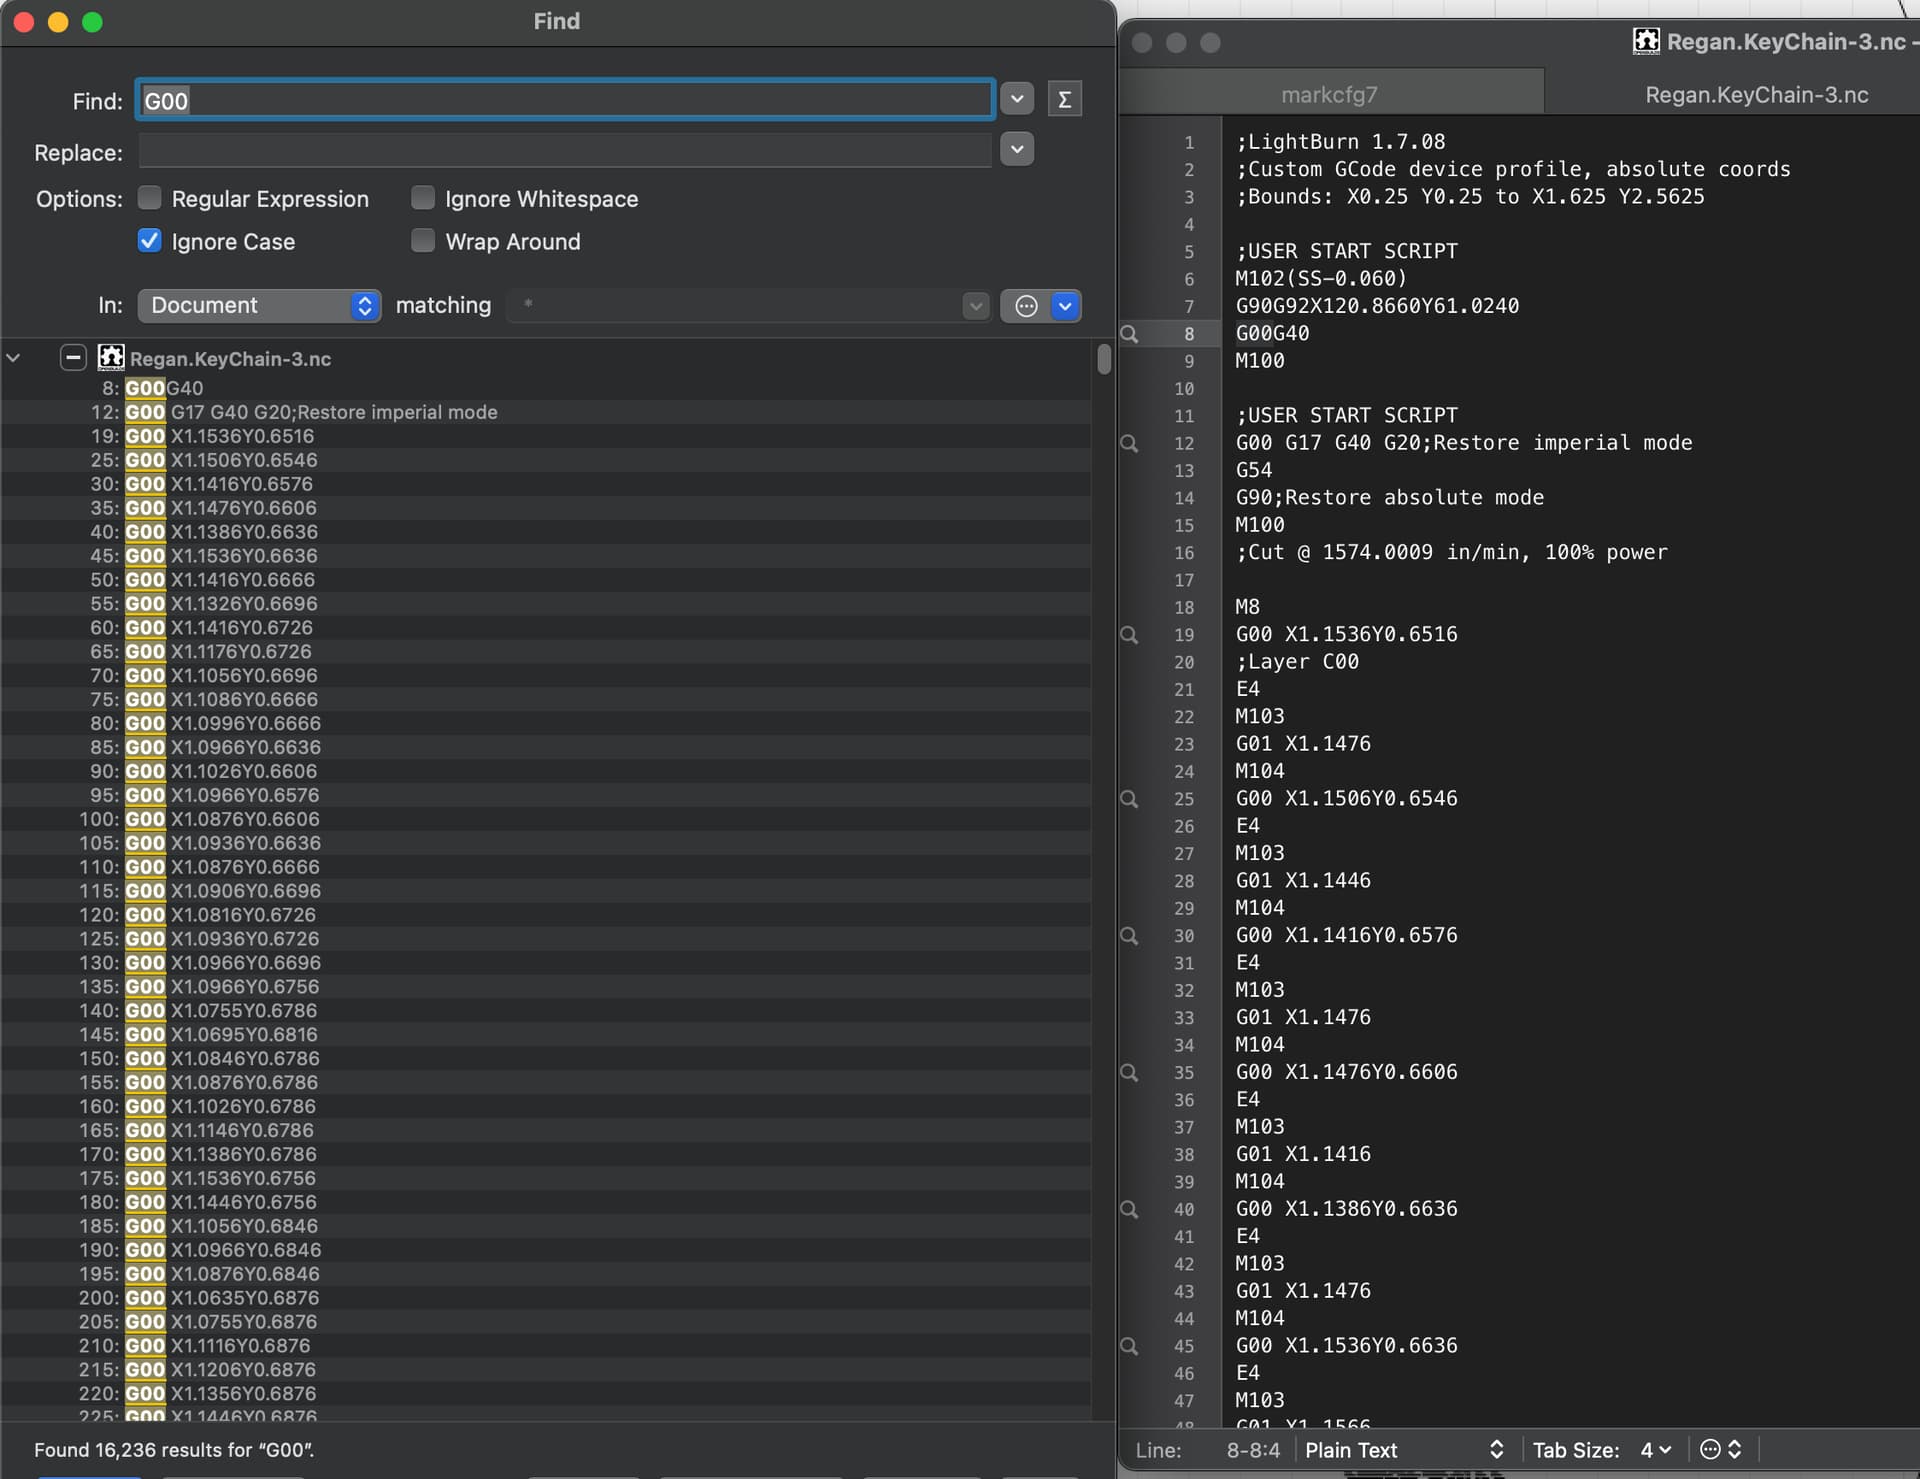Click in the Replace text field

tap(565, 151)
